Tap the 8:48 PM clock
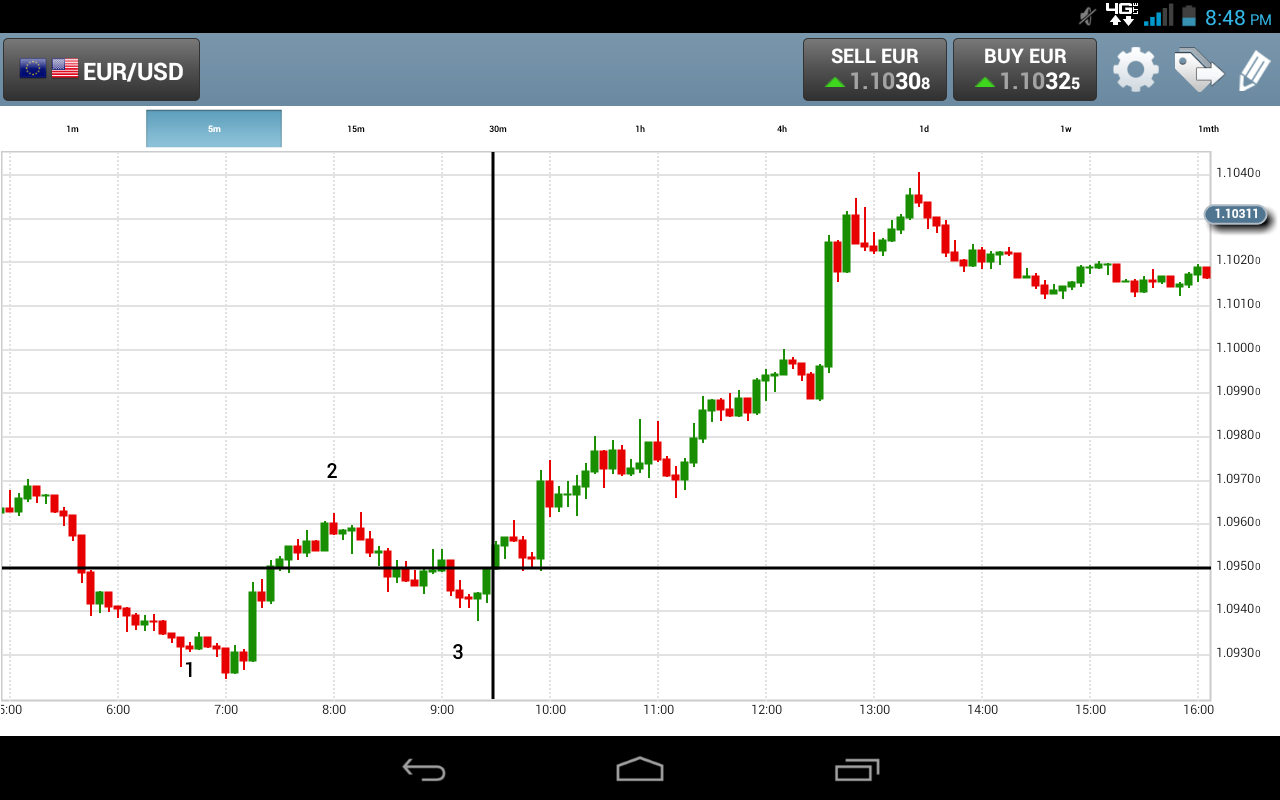1280x800 pixels. [x=1239, y=17]
